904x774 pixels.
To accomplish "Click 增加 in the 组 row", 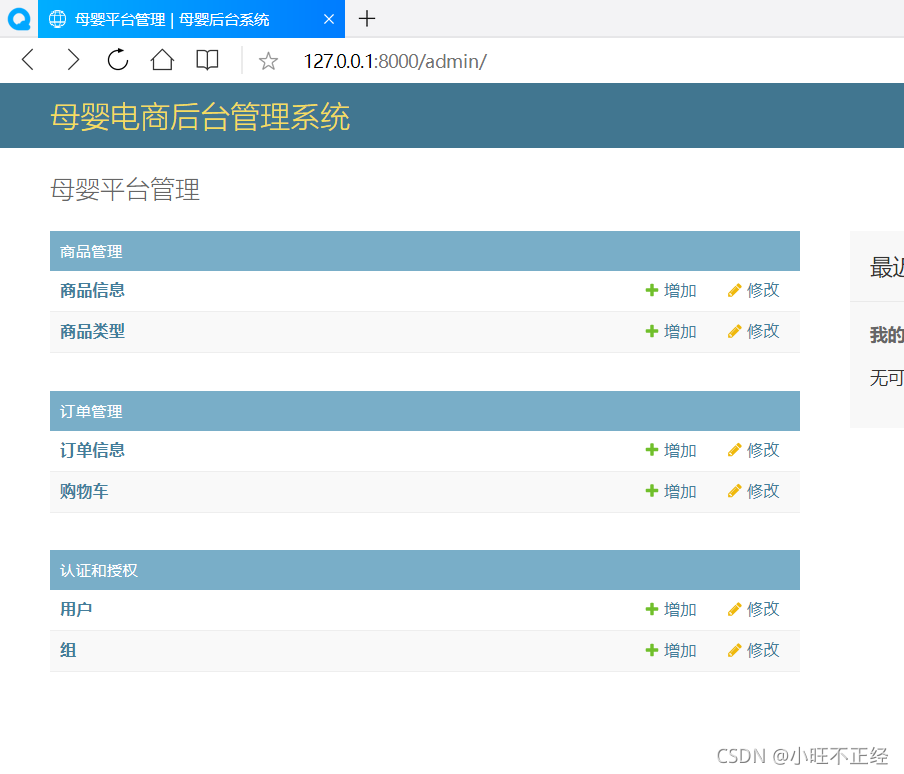I will click(x=671, y=650).
